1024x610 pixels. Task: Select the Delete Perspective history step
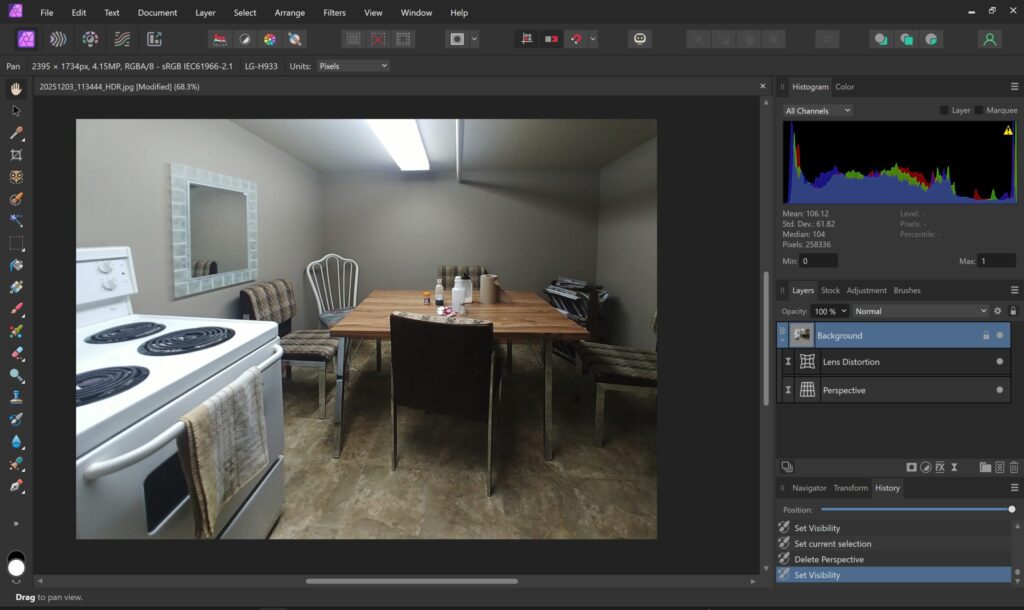pyautogui.click(x=828, y=559)
